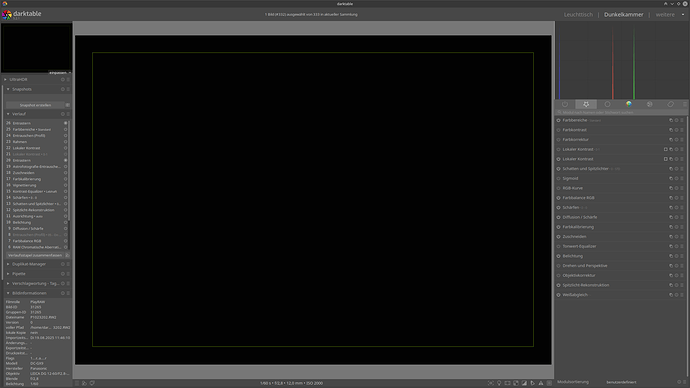The width and height of the screenshot is (690, 388).
Task: Open mask options on second Lokaler Kontrast
Action: [665, 159]
